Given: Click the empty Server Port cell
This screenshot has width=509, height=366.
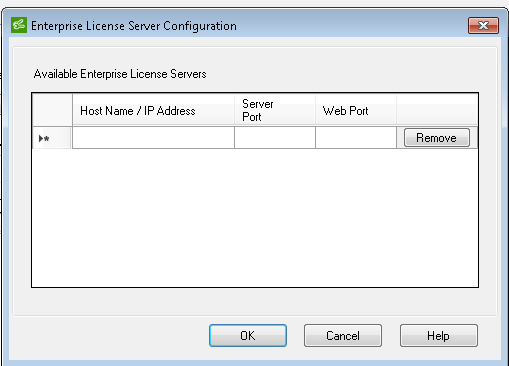Looking at the screenshot, I should (275, 138).
